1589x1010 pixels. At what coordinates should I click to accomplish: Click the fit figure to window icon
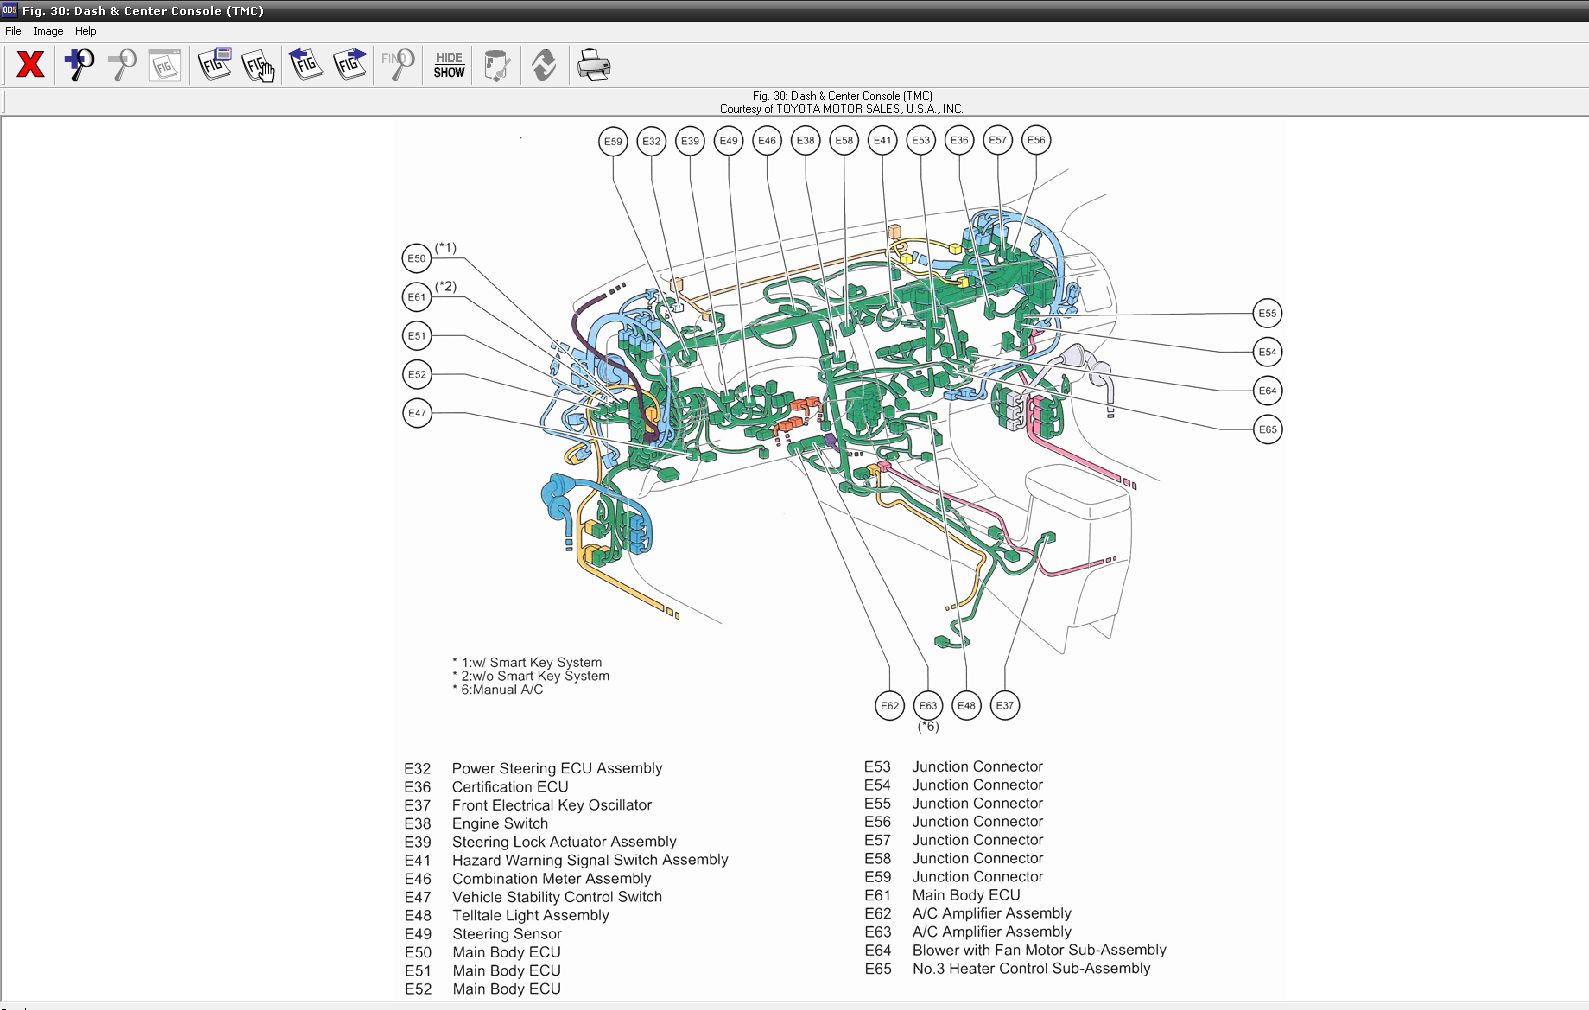(165, 65)
